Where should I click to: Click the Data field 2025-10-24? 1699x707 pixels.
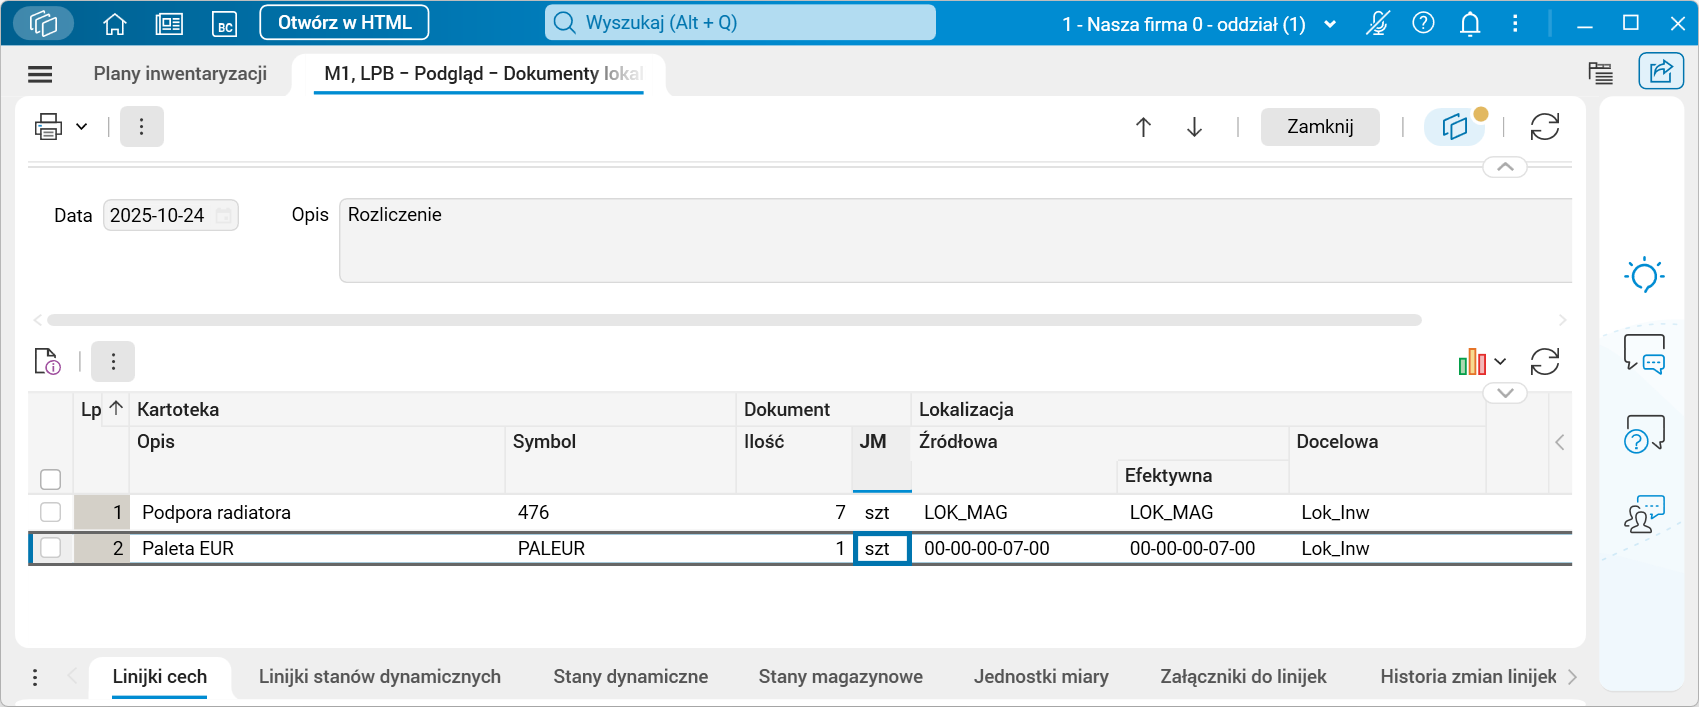click(x=171, y=215)
